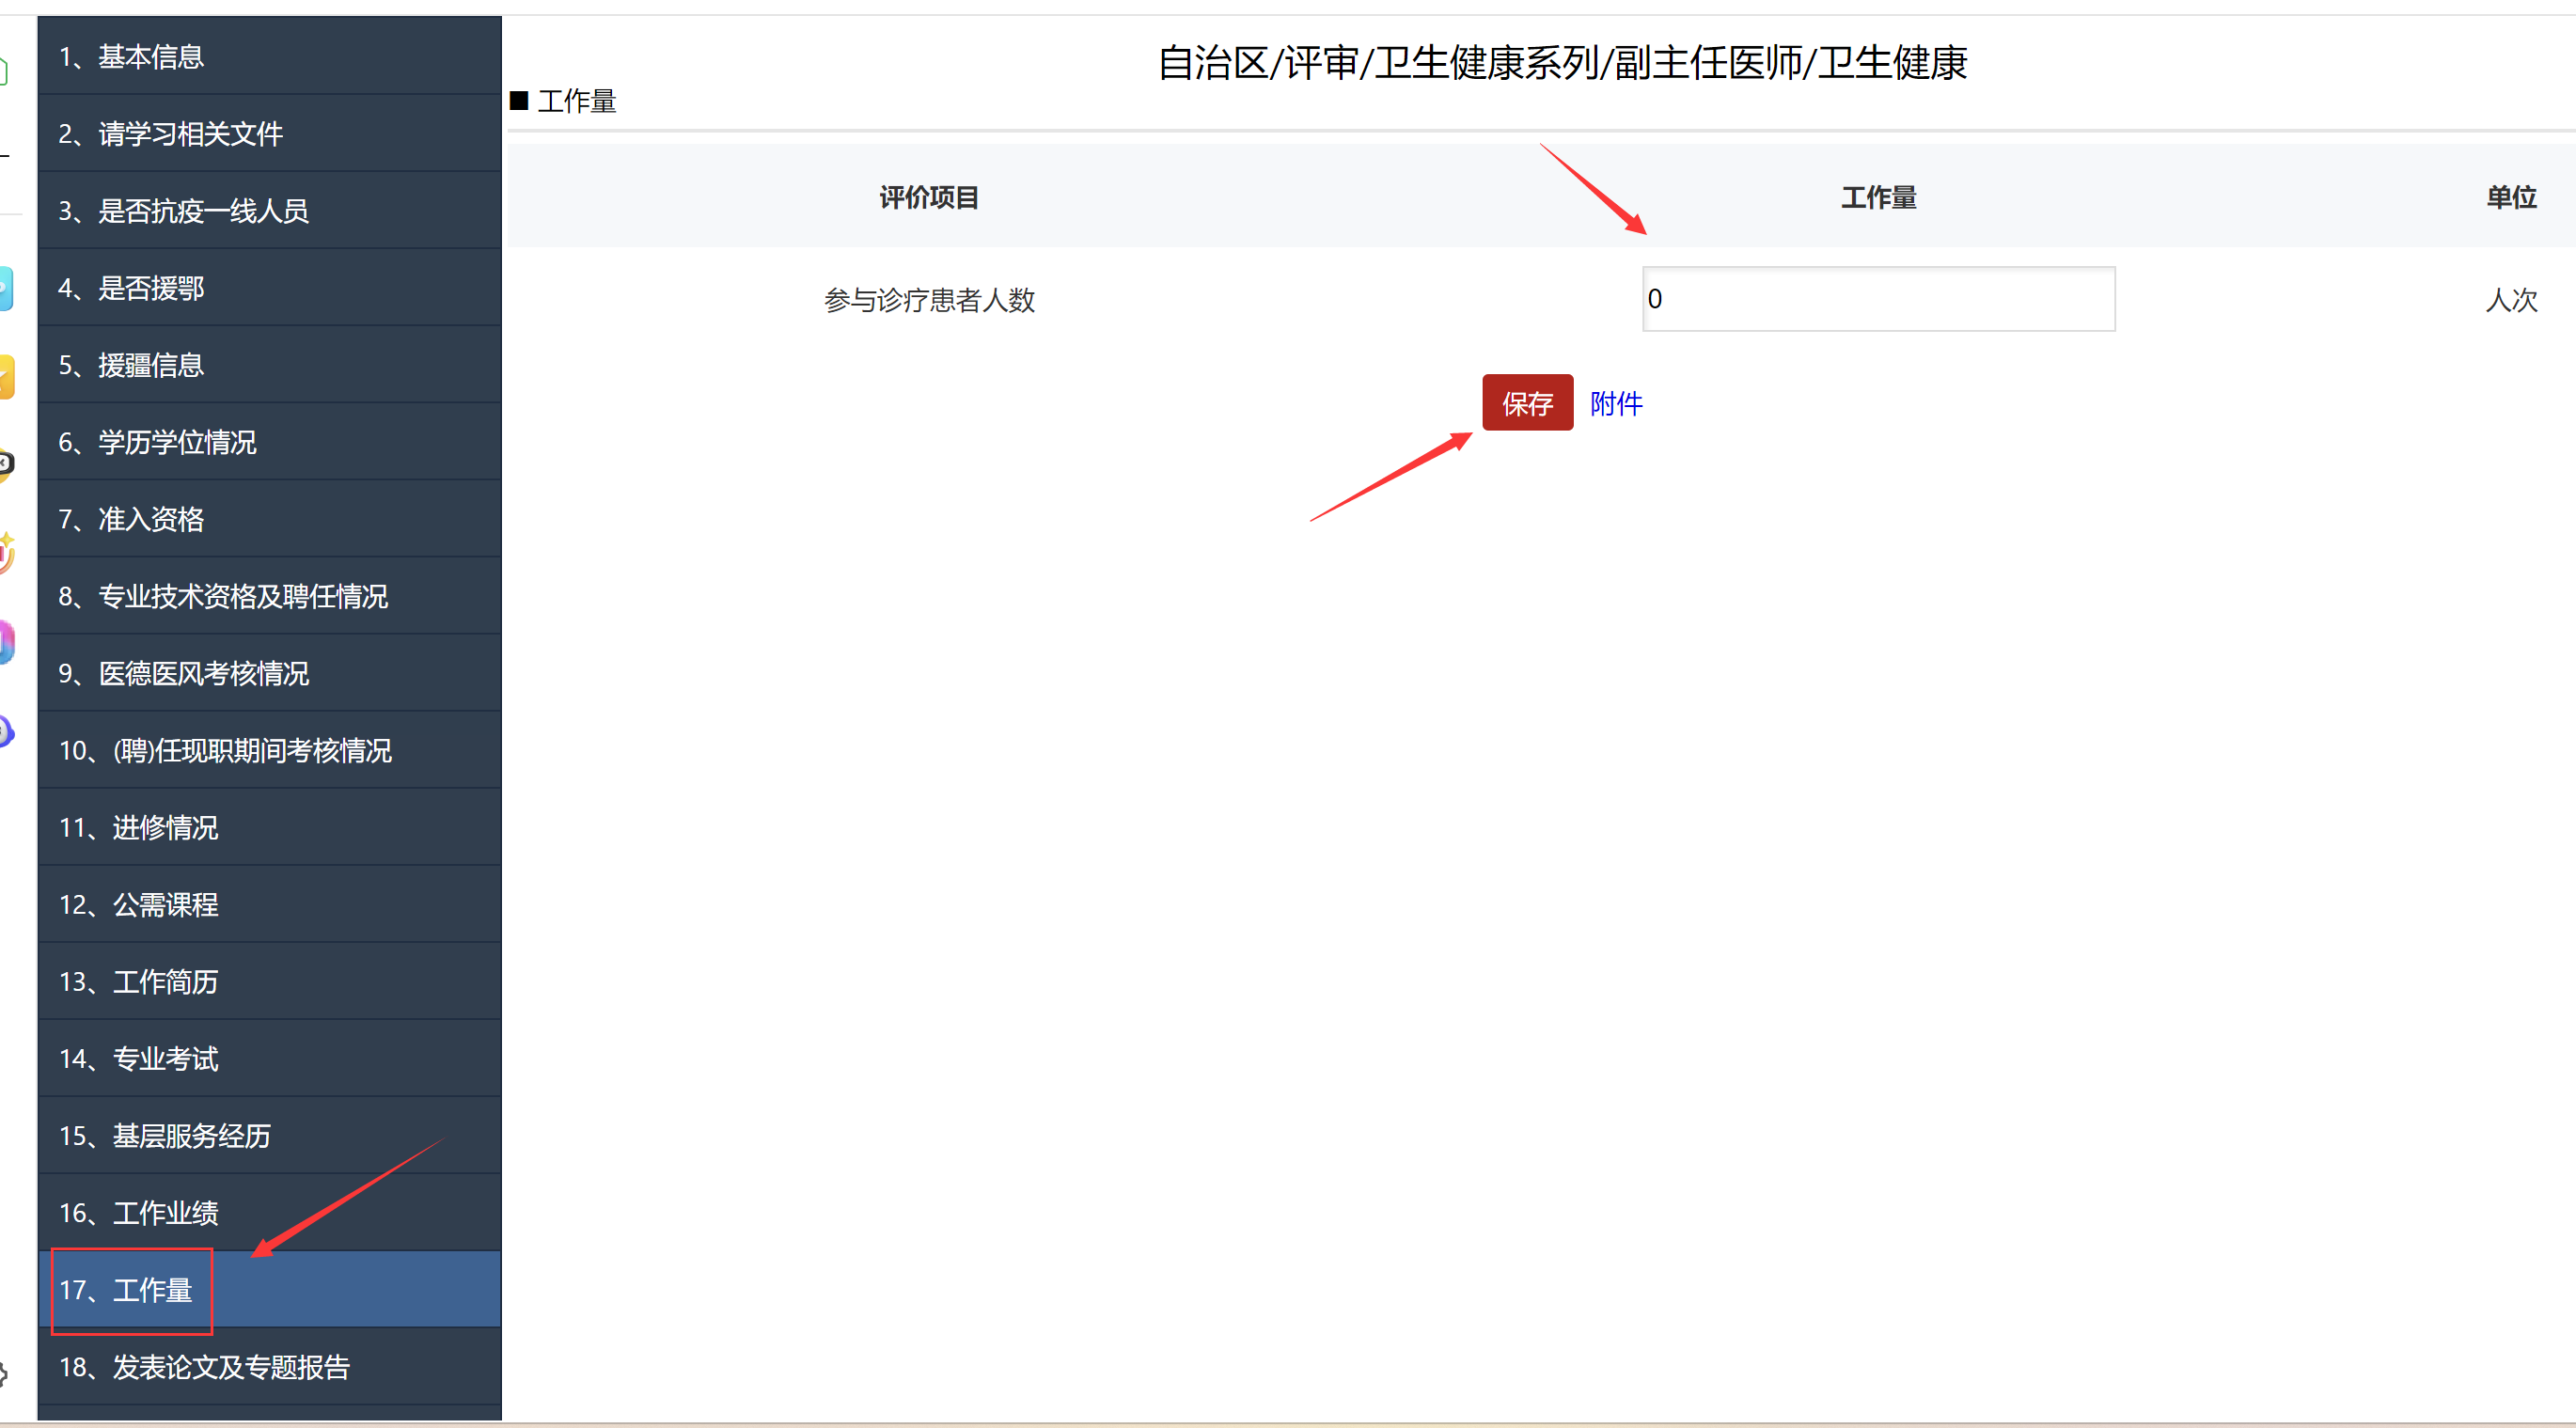Open 发表论文及专题报告 in the sidebar
Viewport: 2576px width, 1428px height.
(269, 1365)
